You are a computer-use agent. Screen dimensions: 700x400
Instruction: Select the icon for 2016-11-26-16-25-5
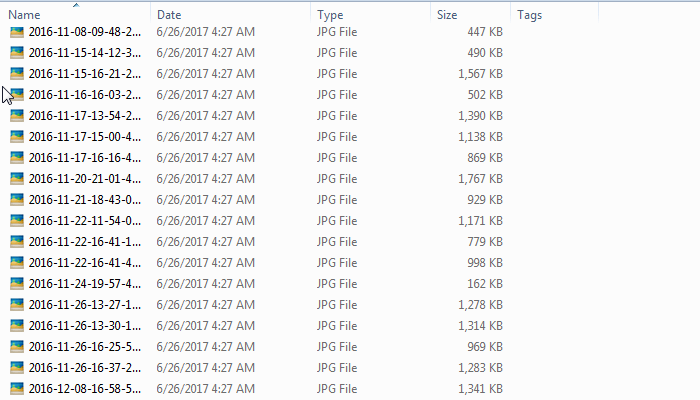coord(17,347)
